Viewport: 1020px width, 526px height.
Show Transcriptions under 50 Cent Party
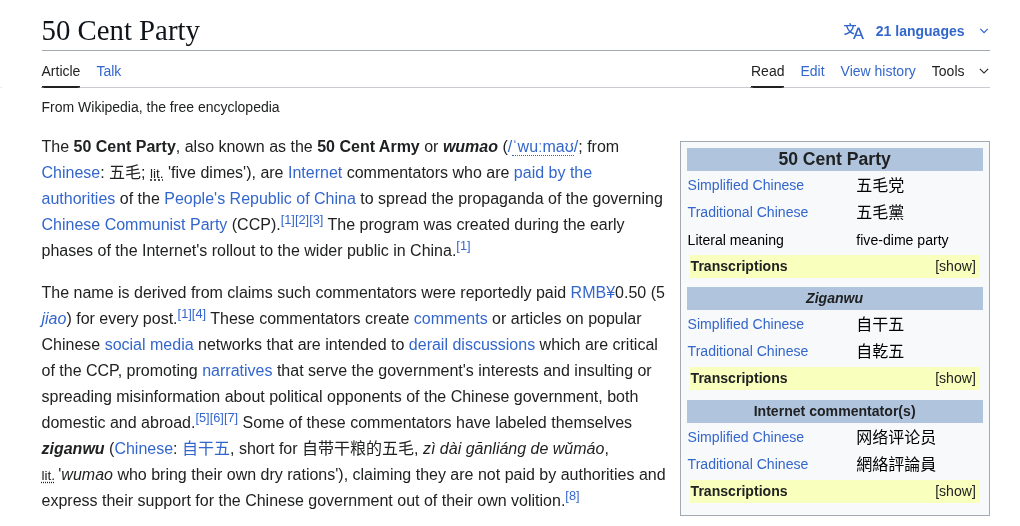(x=955, y=266)
